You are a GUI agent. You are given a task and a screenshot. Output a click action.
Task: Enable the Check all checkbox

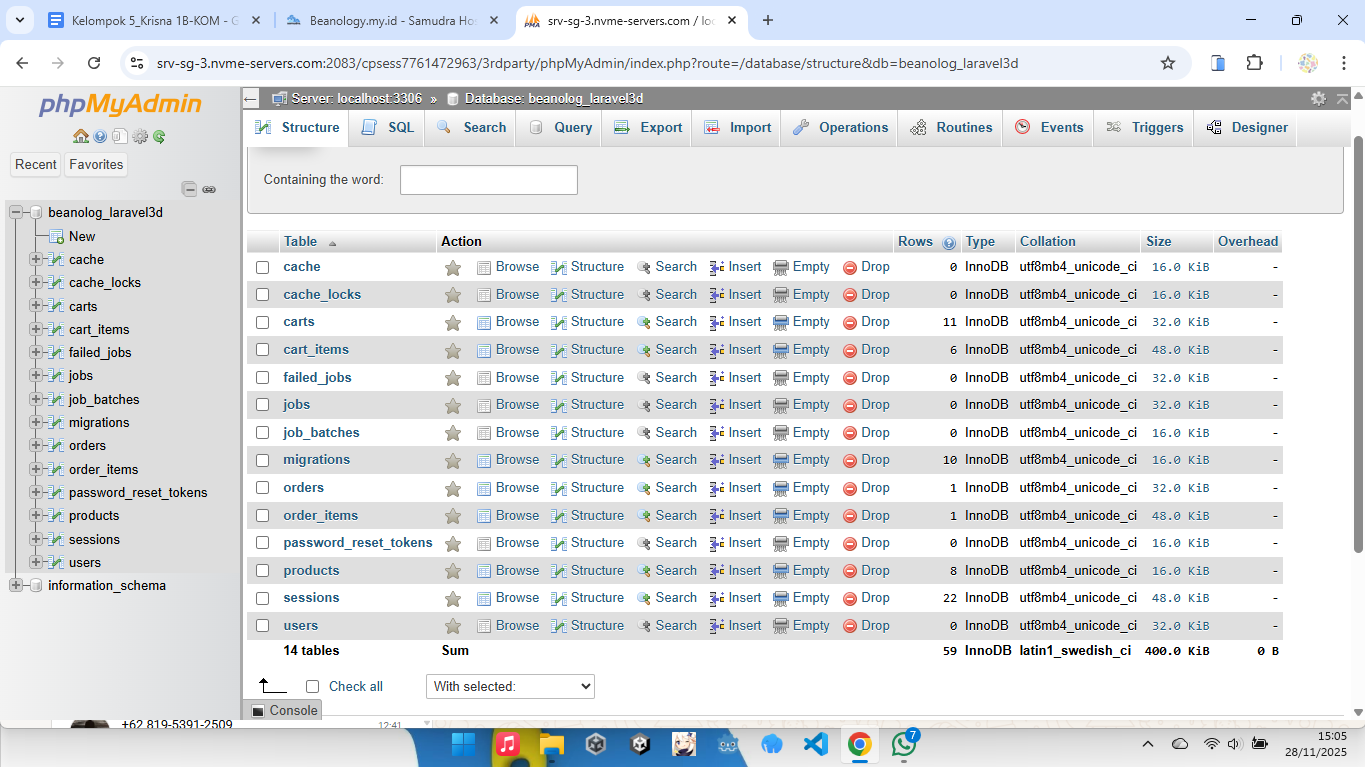[x=313, y=687]
